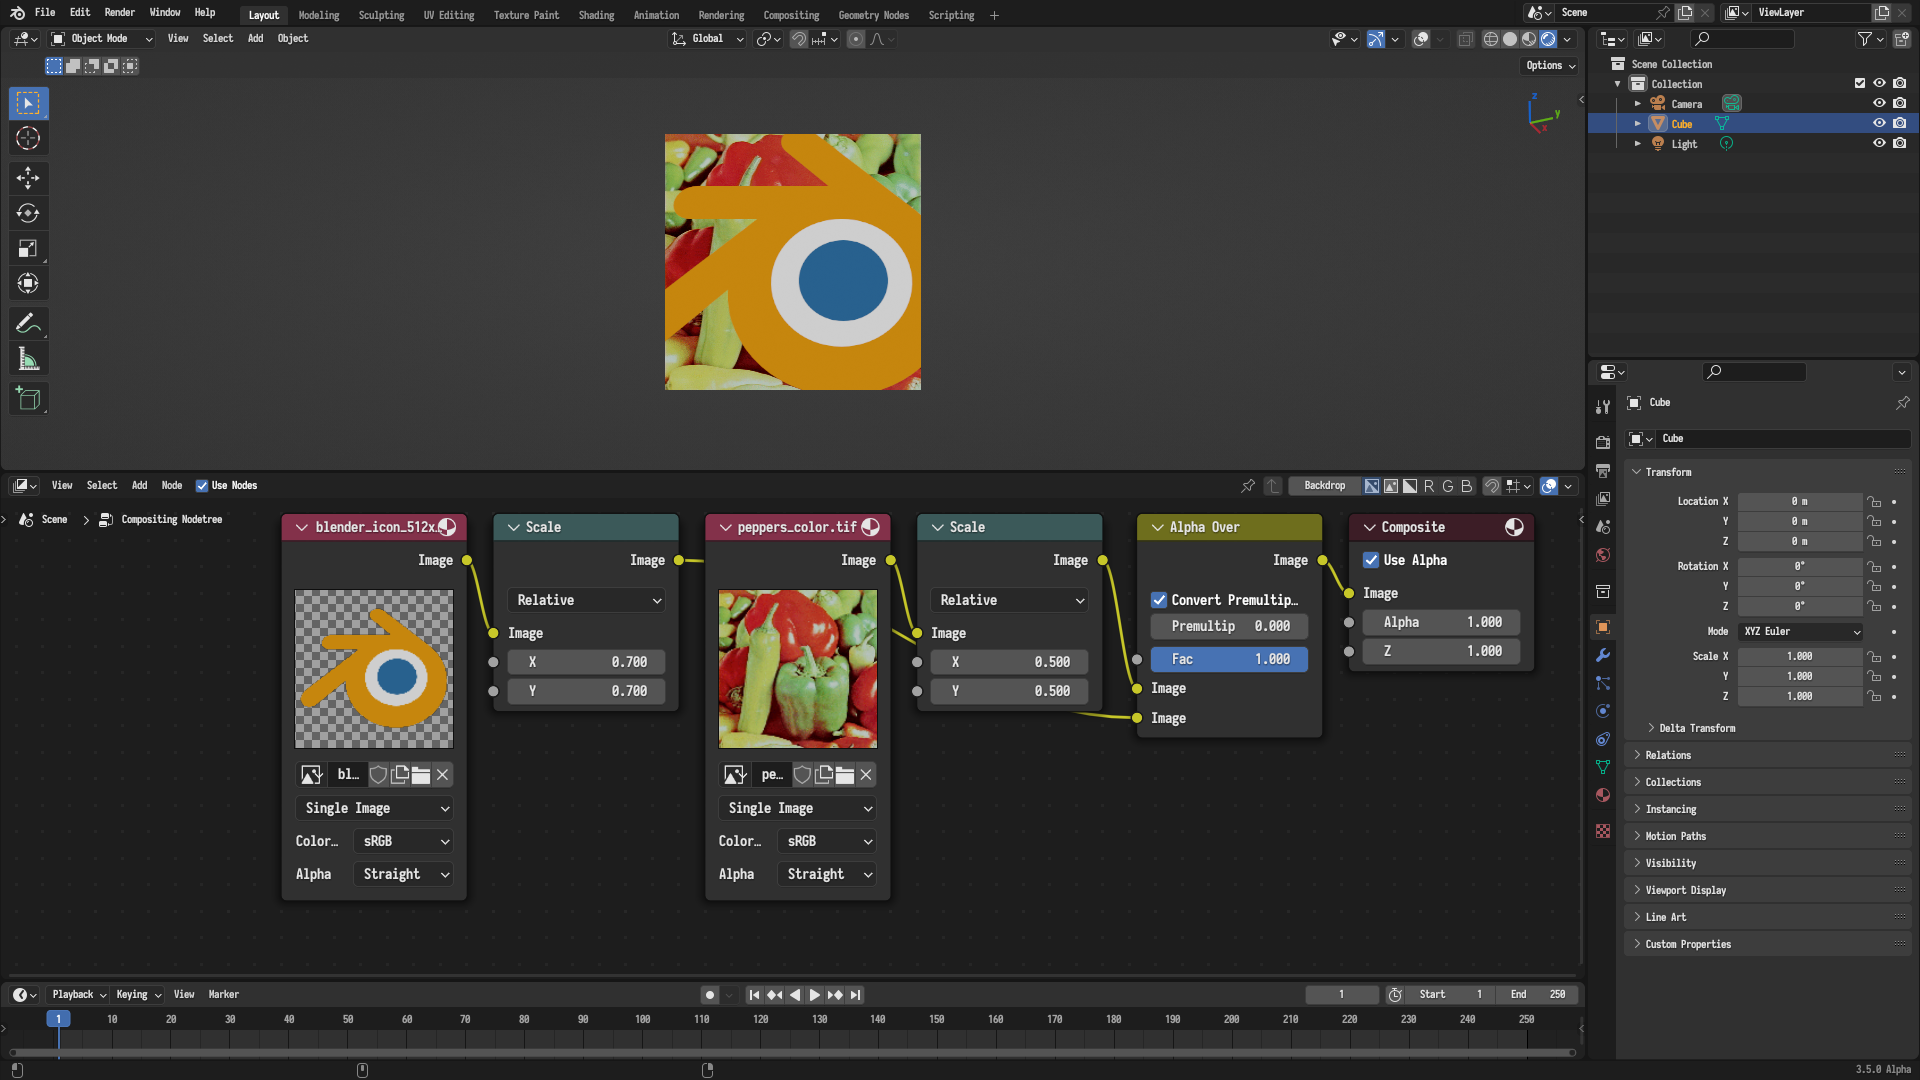Switch to the Shading workspace tab

[596, 15]
